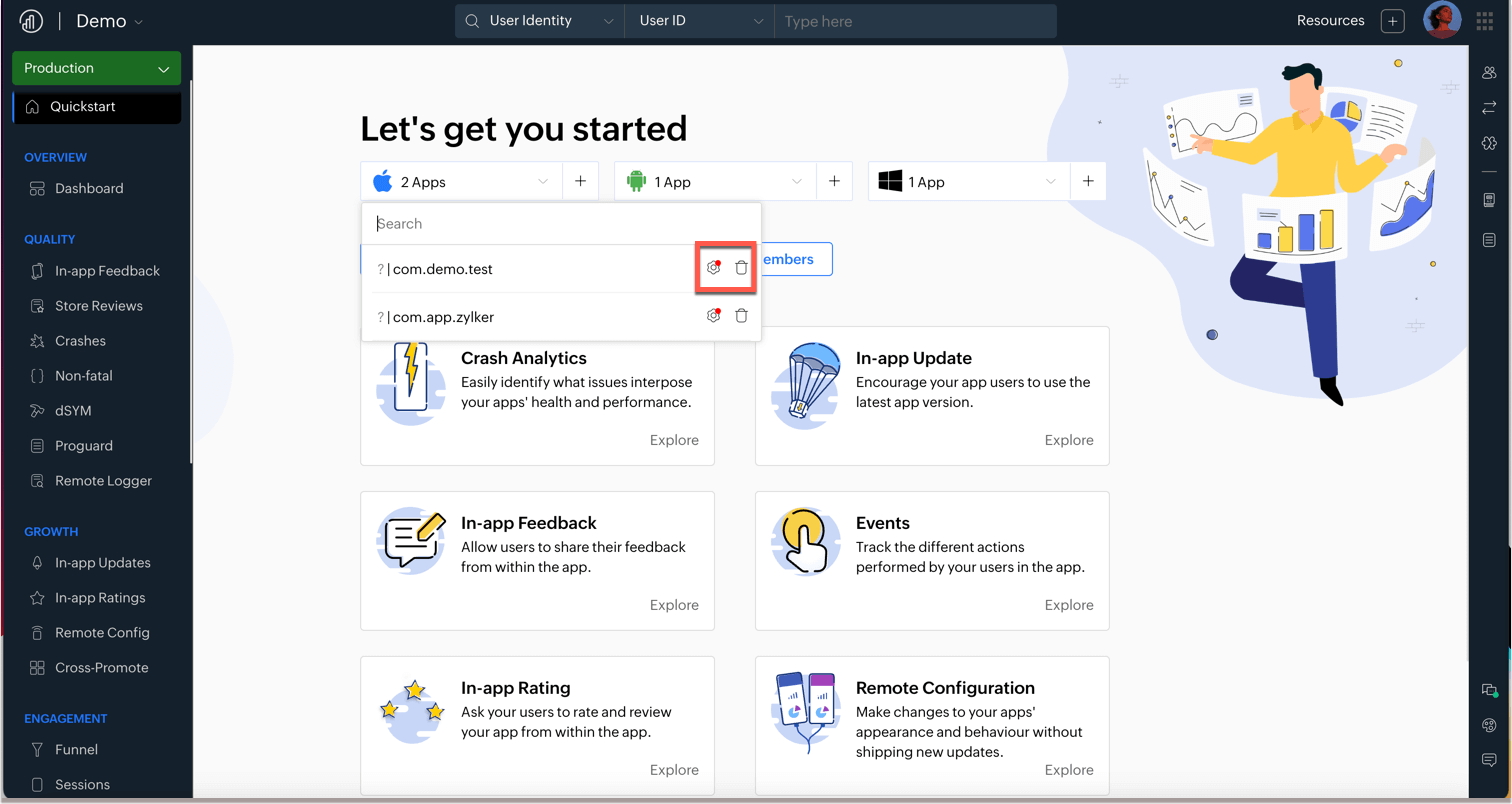Open Sessions in the sidebar
The height and width of the screenshot is (804, 1512).
click(82, 785)
